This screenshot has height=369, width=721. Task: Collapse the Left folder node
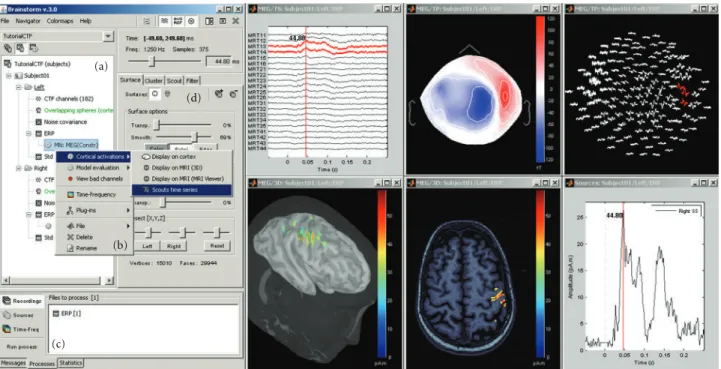coord(18,87)
